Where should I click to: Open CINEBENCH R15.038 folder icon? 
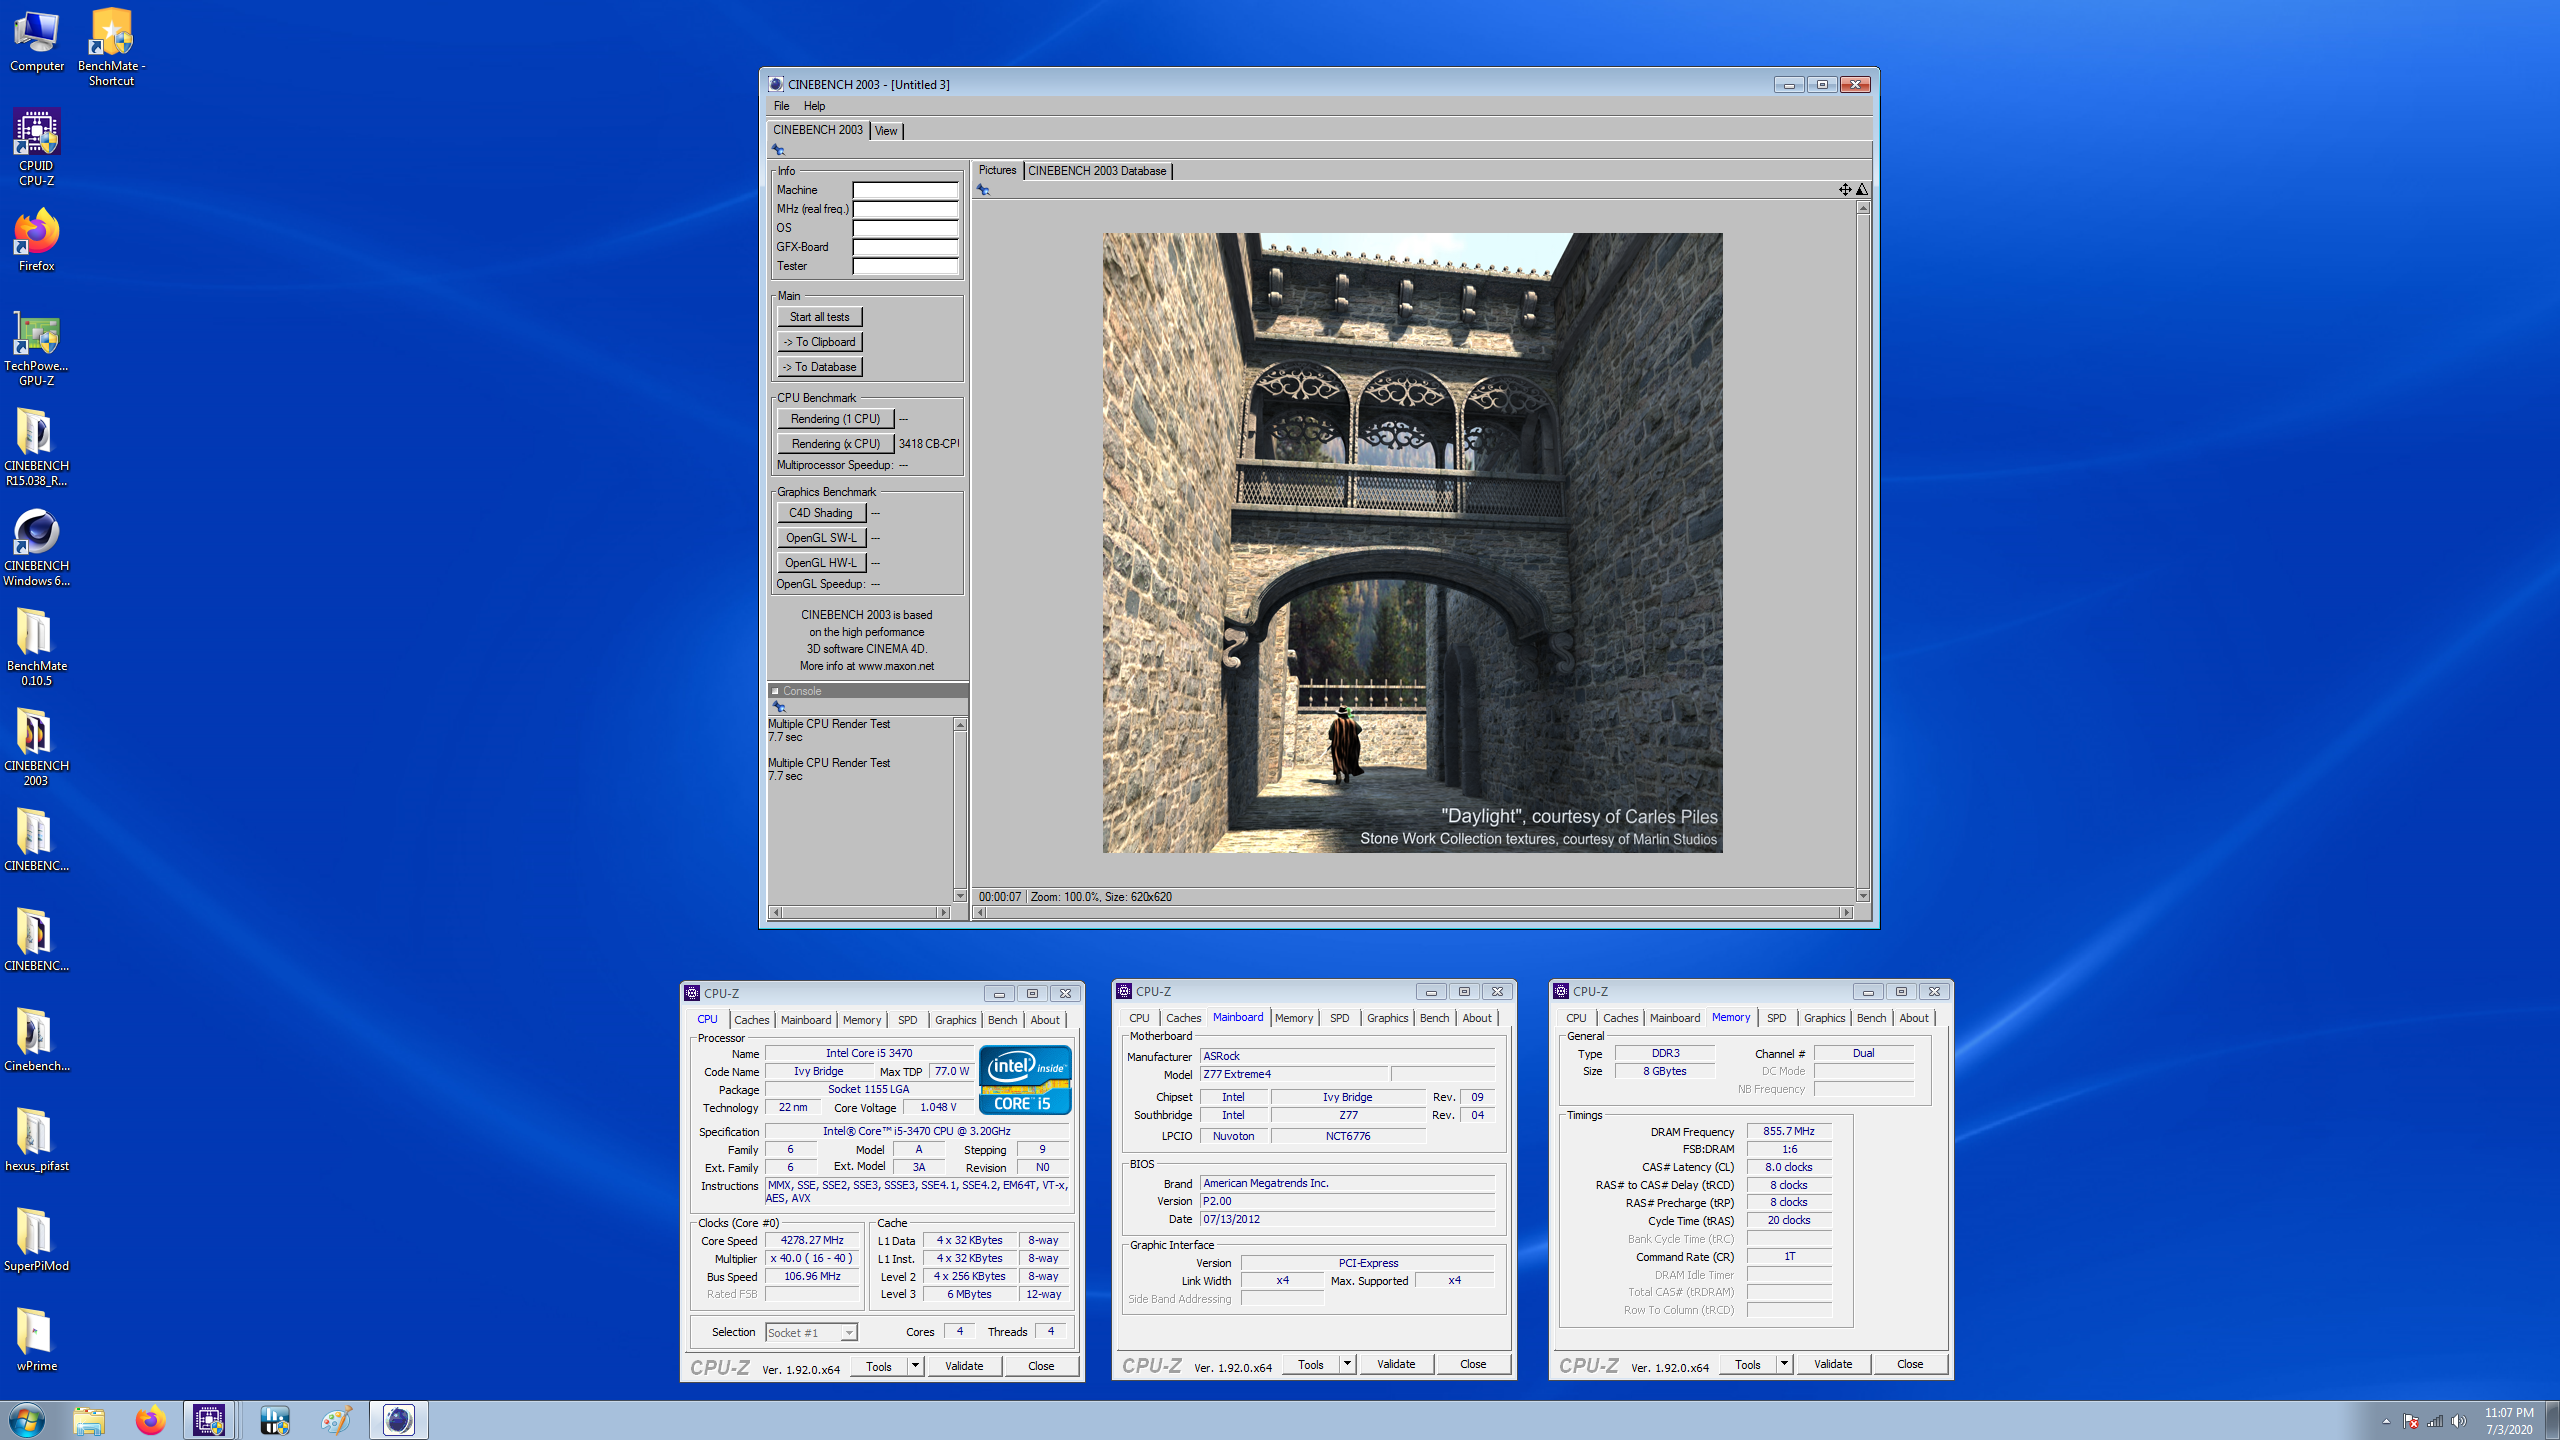[x=37, y=447]
